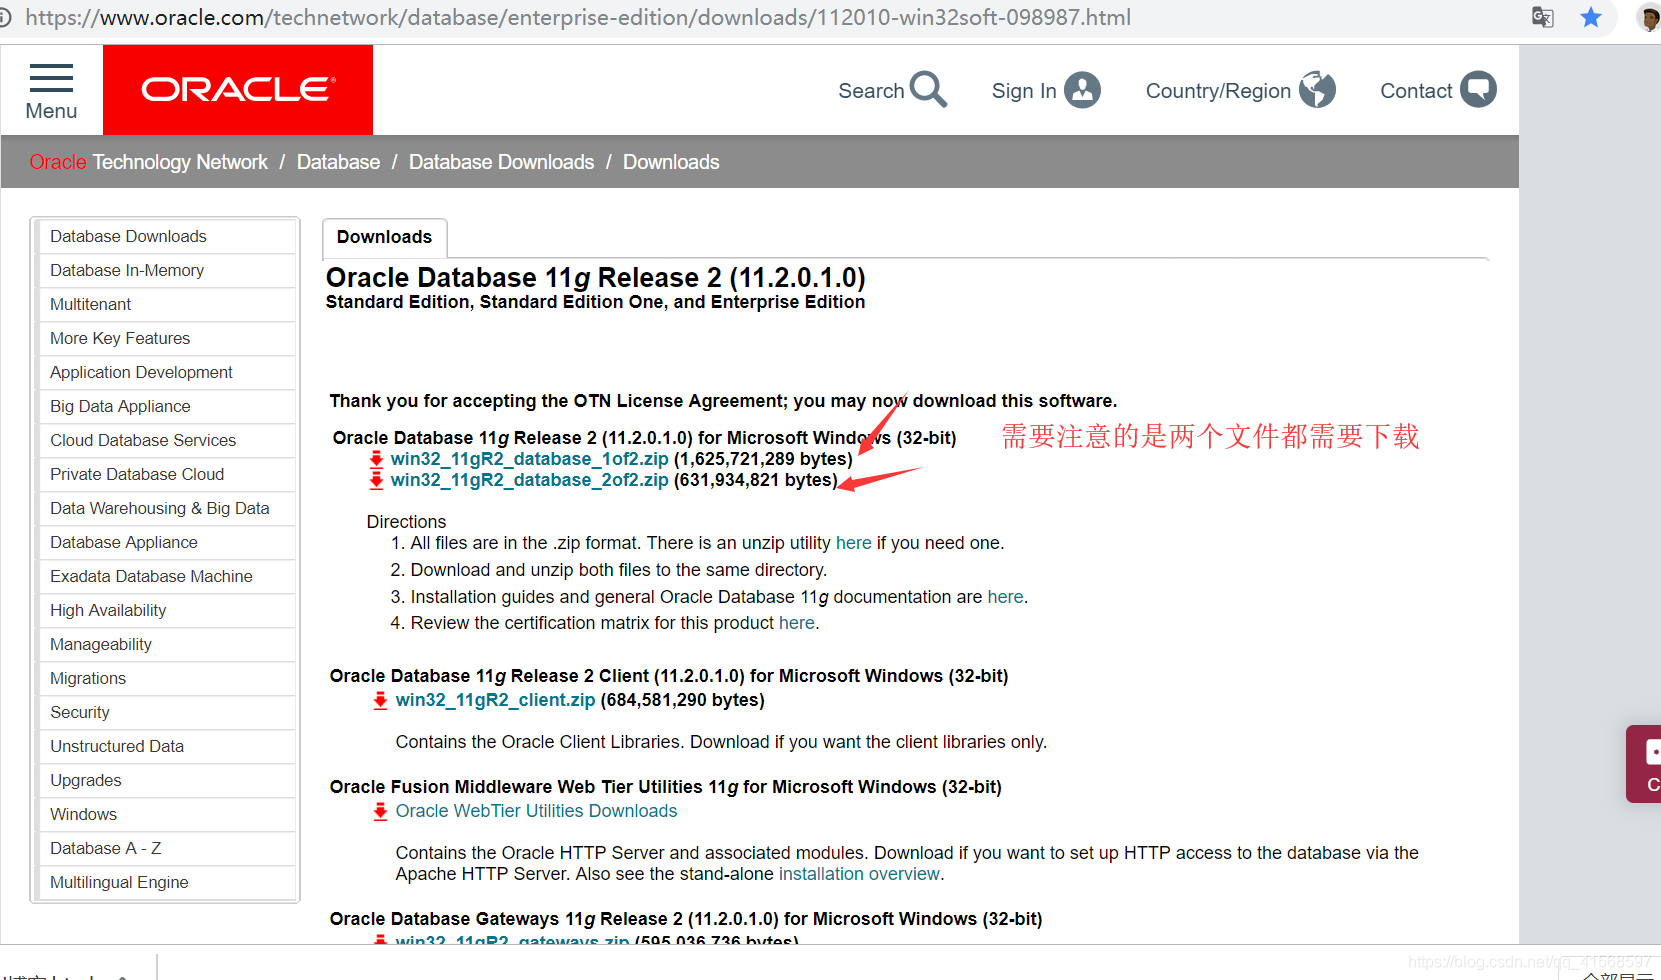Screen dimensions: 1661x980
Task: Click text '(1,625,721,289 bytes)'
Action: coord(763,459)
